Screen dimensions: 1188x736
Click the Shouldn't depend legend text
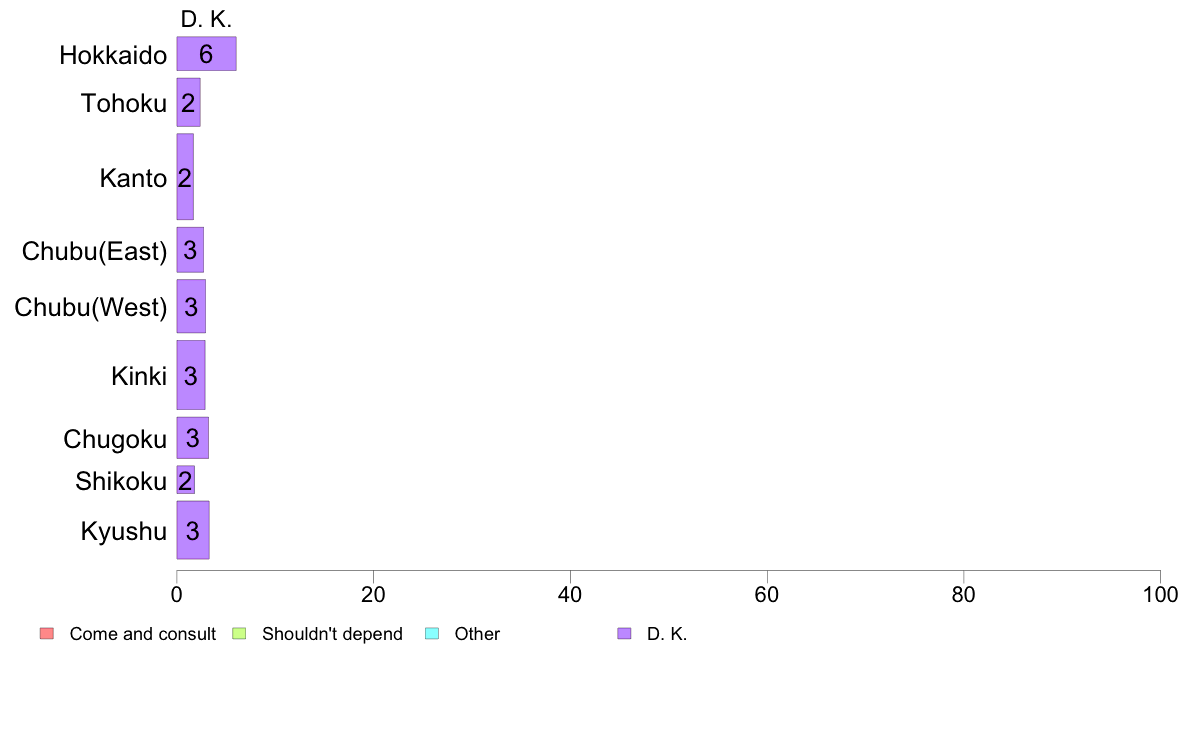333,634
